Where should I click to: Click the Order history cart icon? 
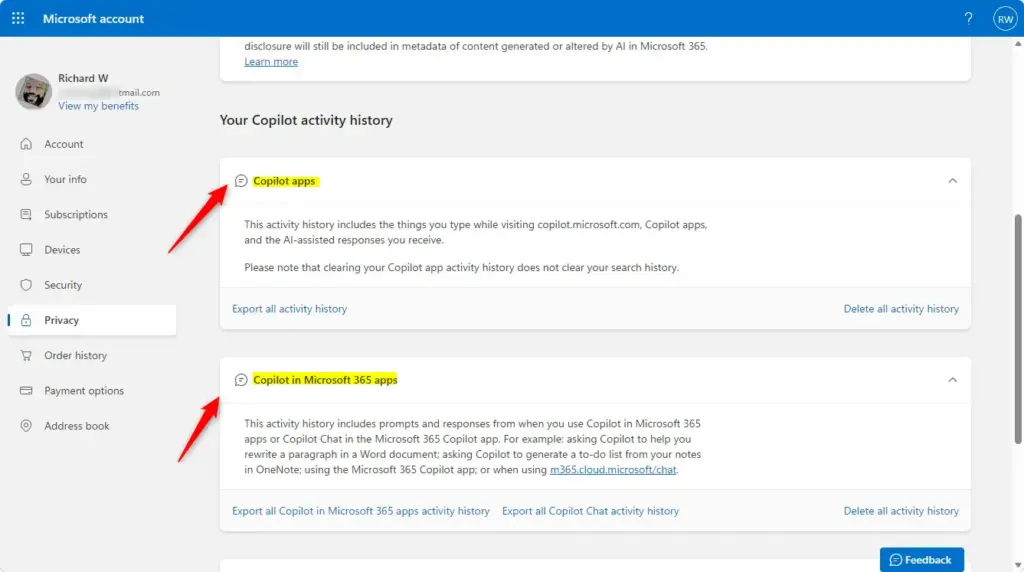26,355
